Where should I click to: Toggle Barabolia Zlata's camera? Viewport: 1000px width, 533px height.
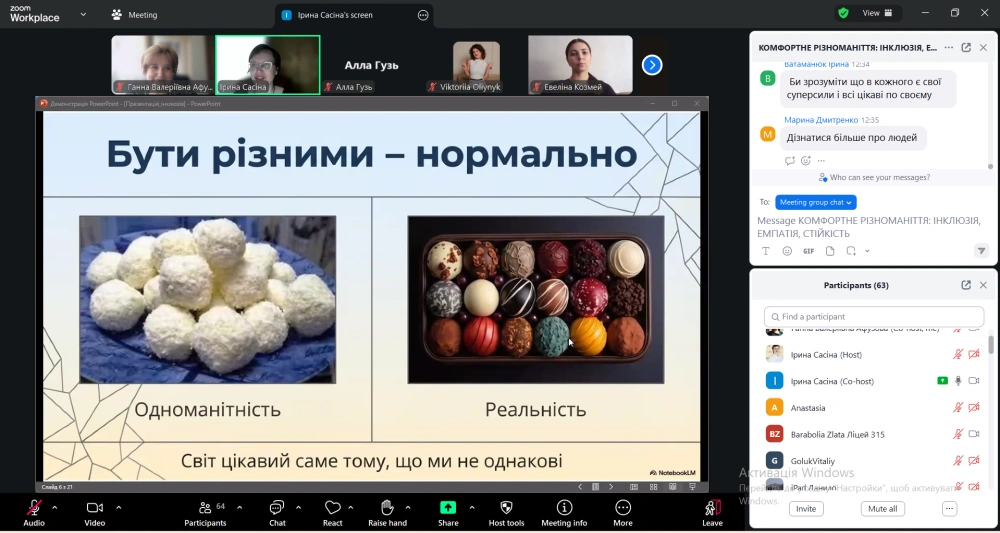click(x=974, y=434)
